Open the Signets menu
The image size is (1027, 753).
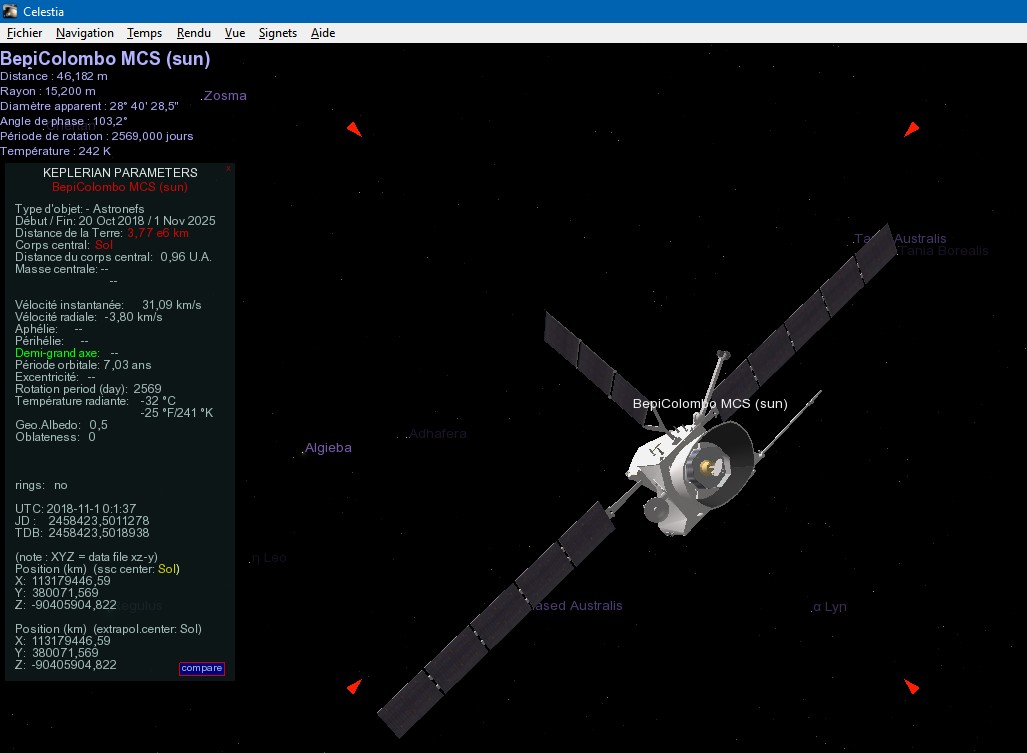point(278,33)
